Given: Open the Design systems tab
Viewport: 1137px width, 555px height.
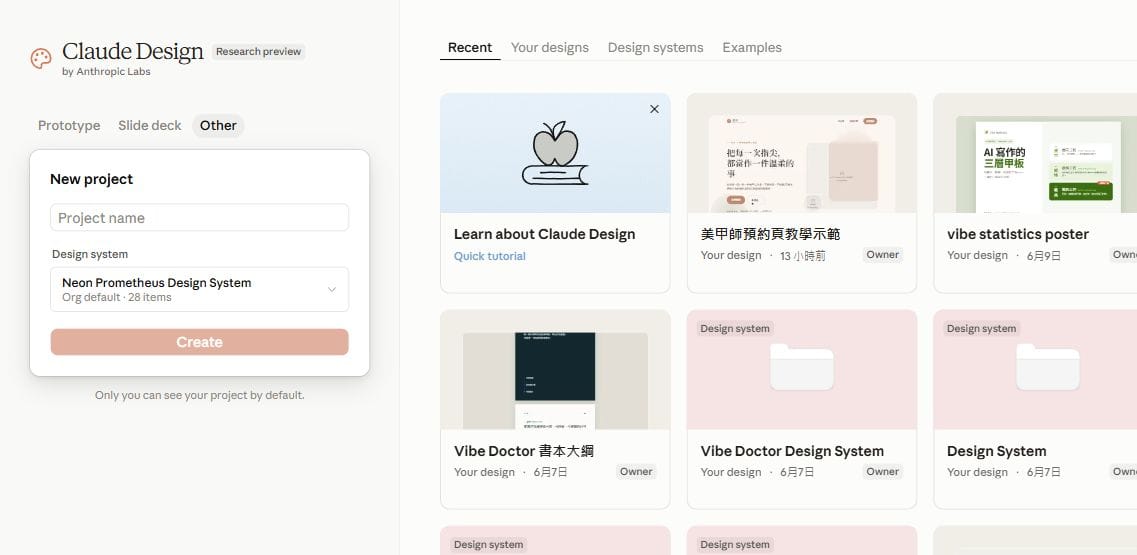Looking at the screenshot, I should coord(656,47).
